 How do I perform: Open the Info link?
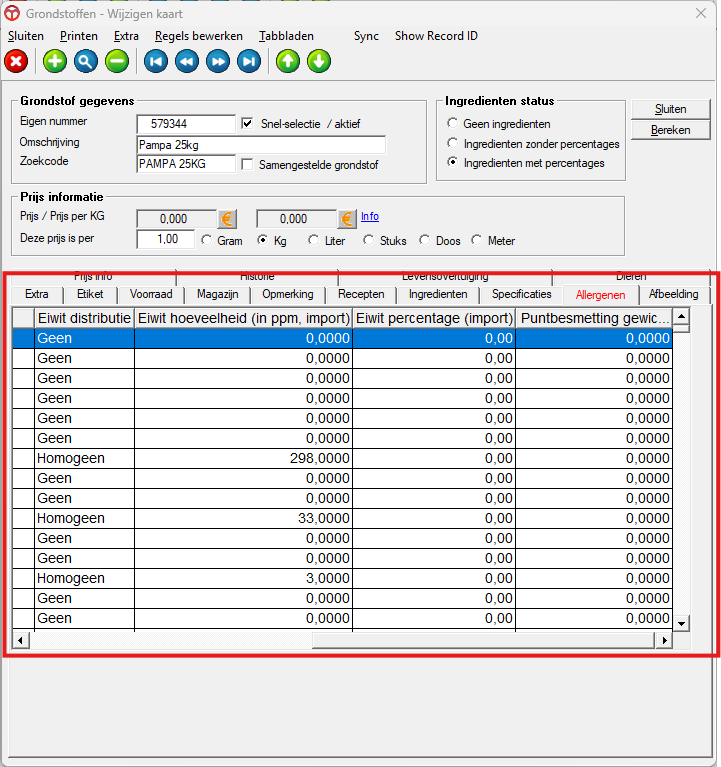point(370,216)
